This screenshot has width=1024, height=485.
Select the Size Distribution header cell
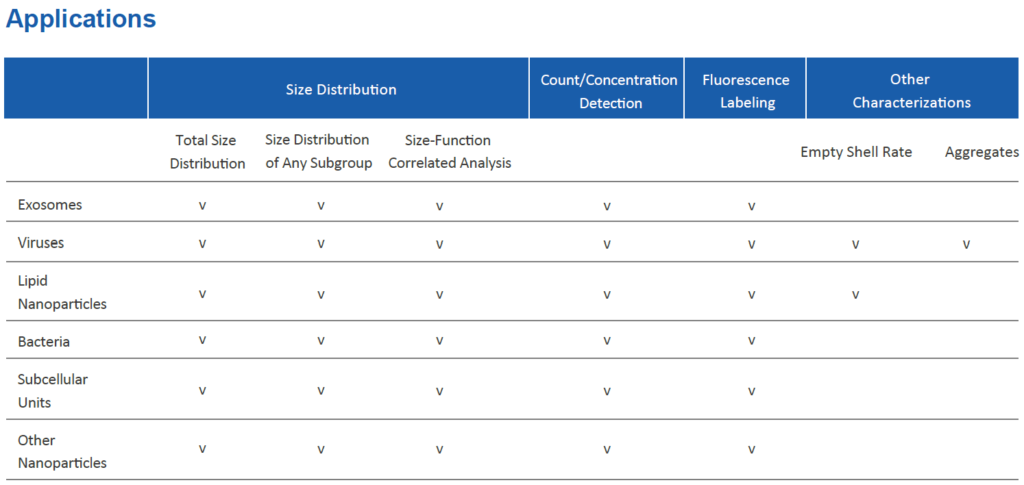(x=339, y=88)
